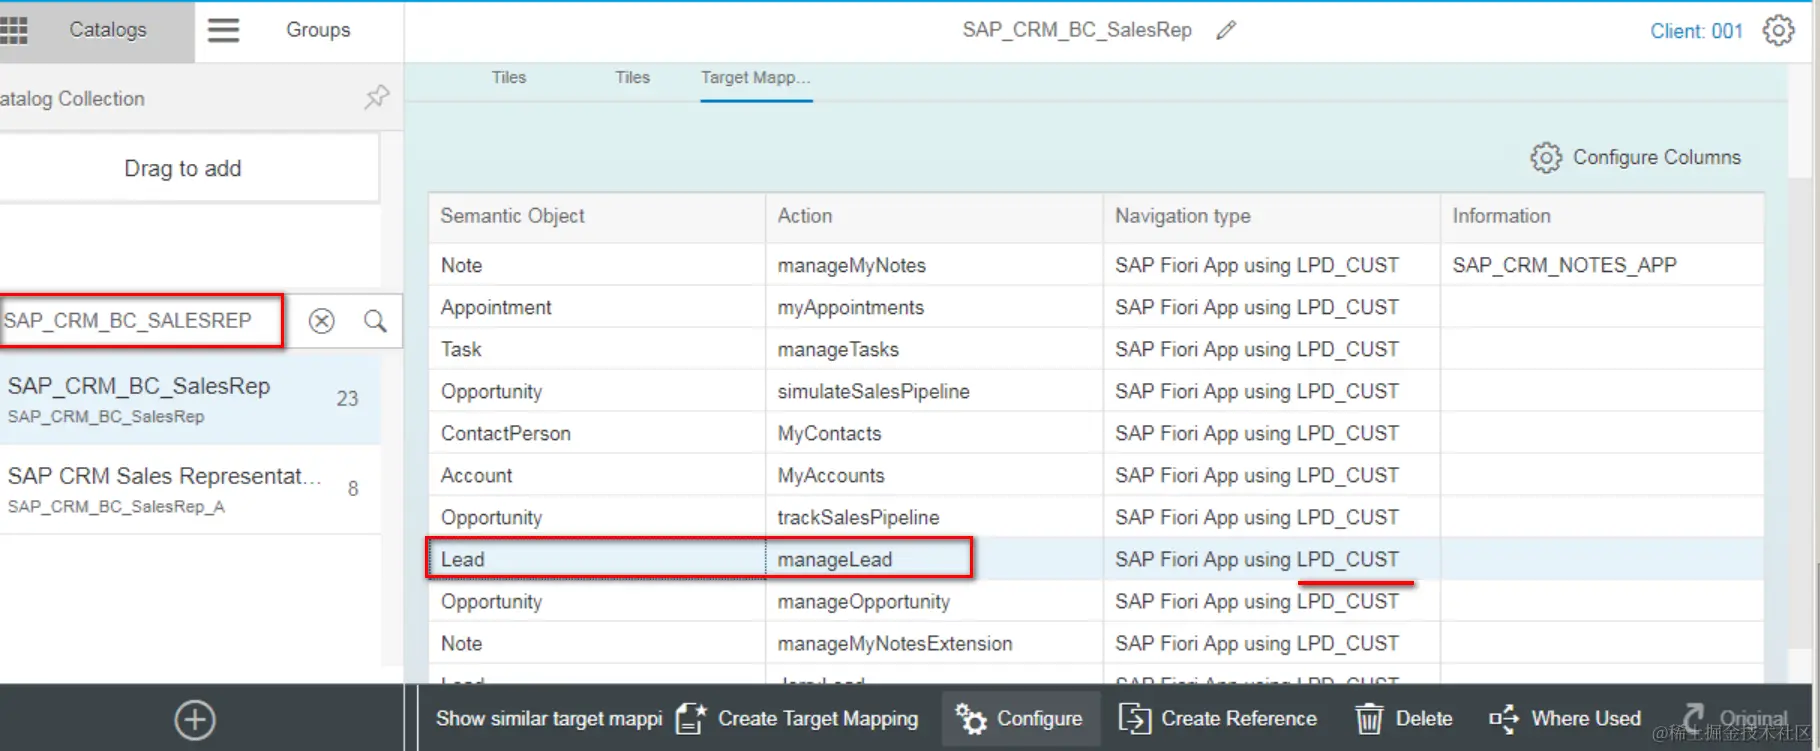Edit the SAP_CRM_BC_SalesRep catalog title

(1226, 31)
